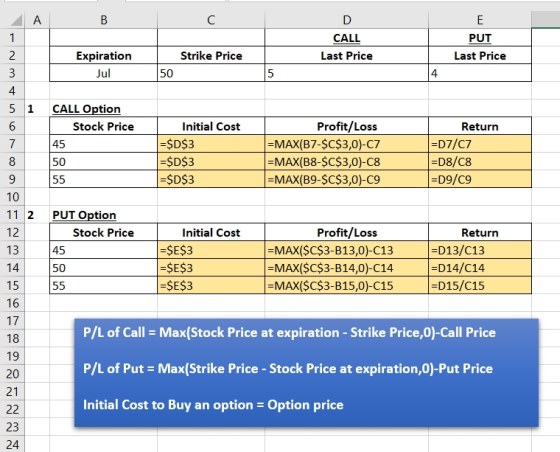560x452 pixels.
Task: Select formula =MAX(B7-$C$3,0)-C7
Action: tap(347, 144)
